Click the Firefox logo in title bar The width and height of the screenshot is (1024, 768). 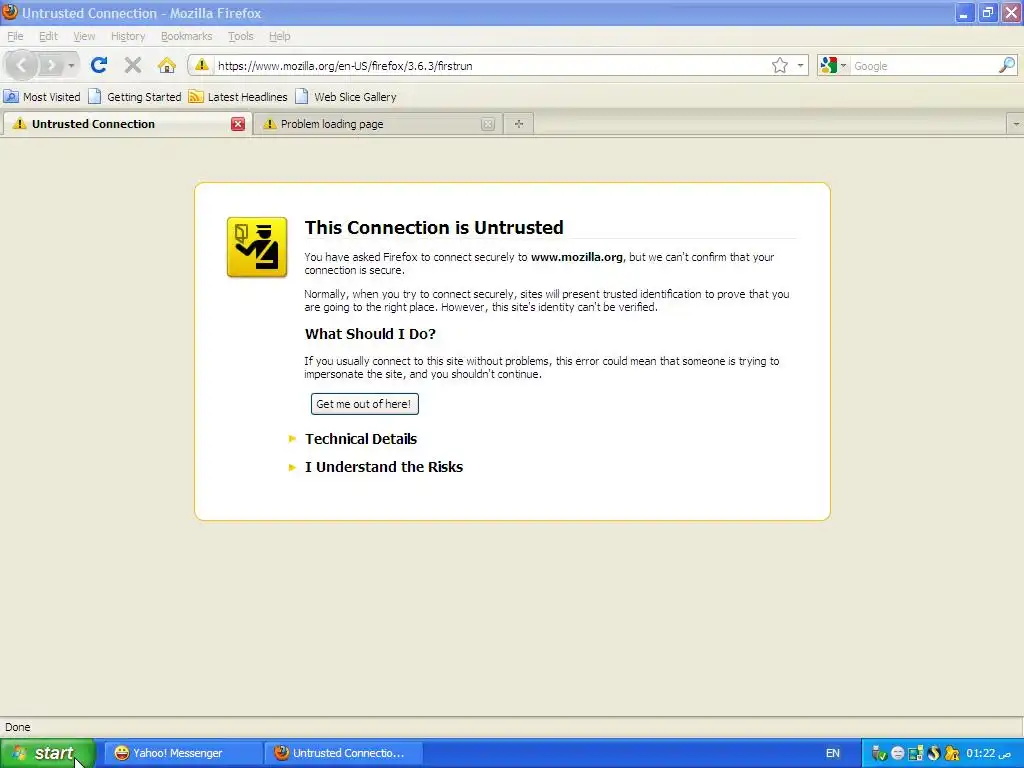10,12
